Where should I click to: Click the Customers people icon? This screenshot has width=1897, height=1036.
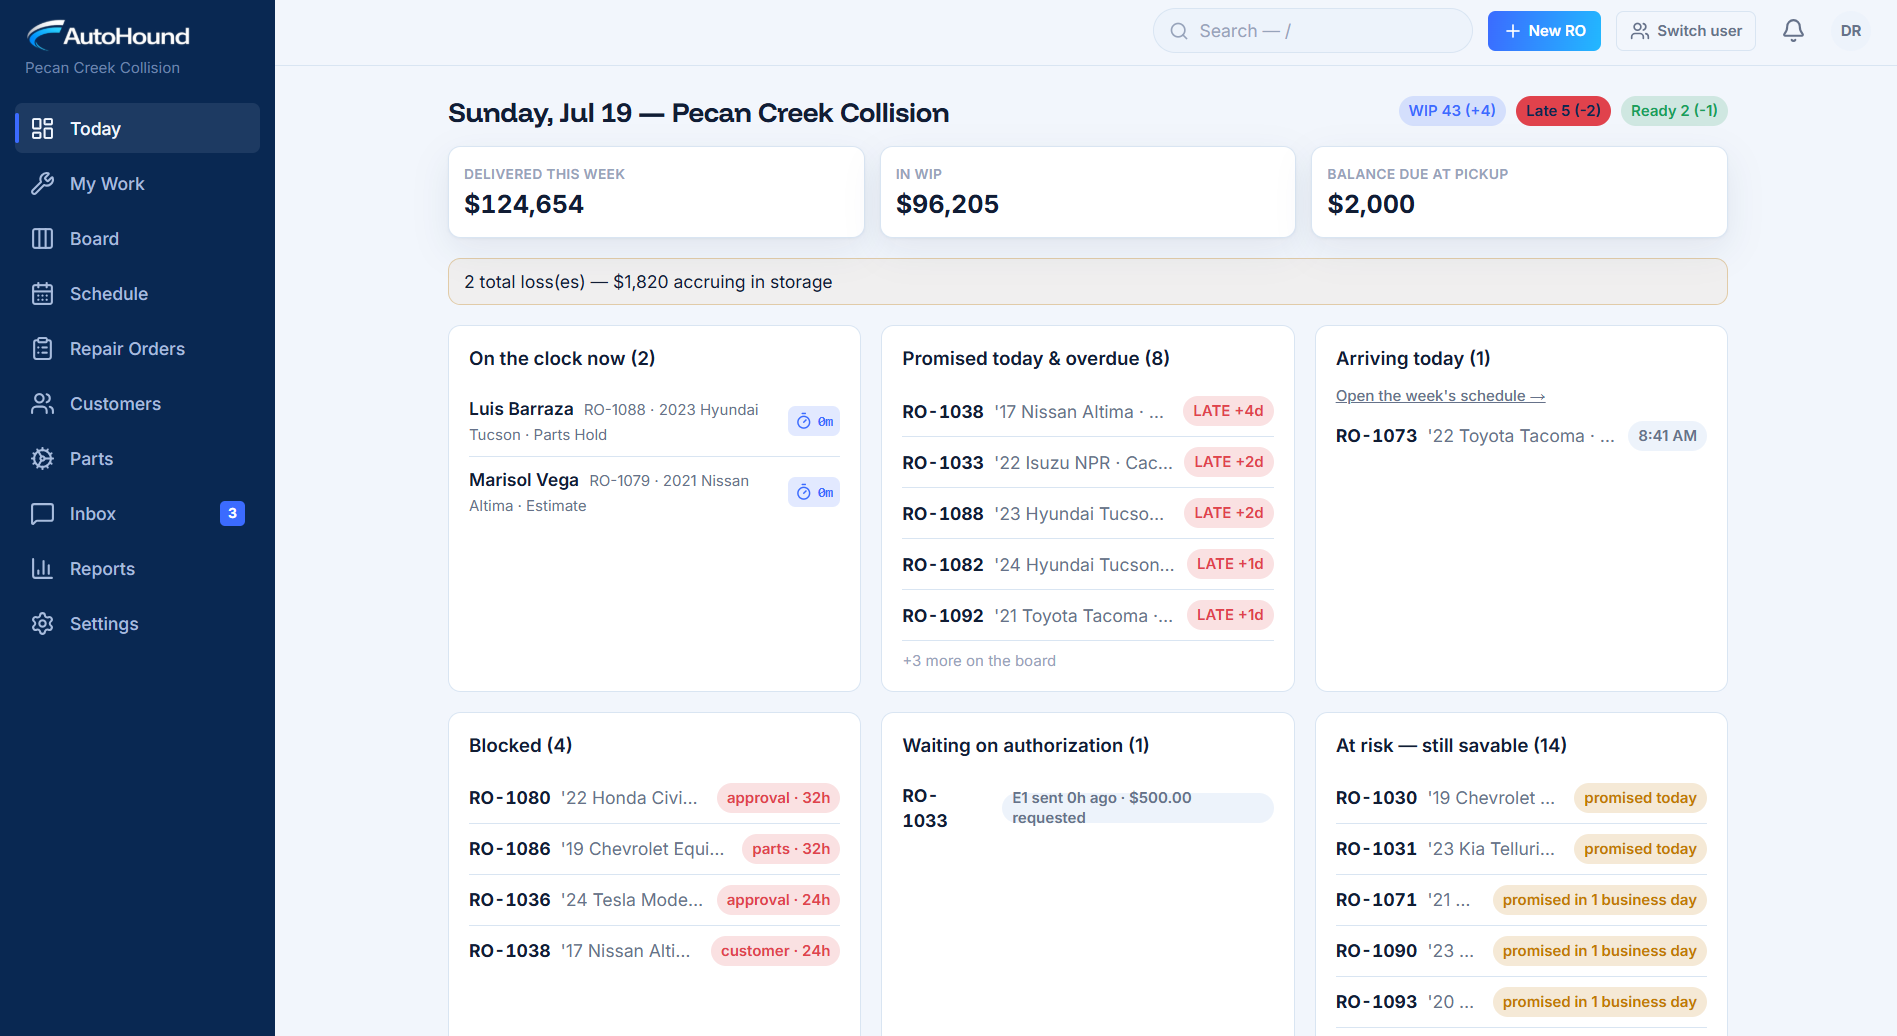(42, 403)
